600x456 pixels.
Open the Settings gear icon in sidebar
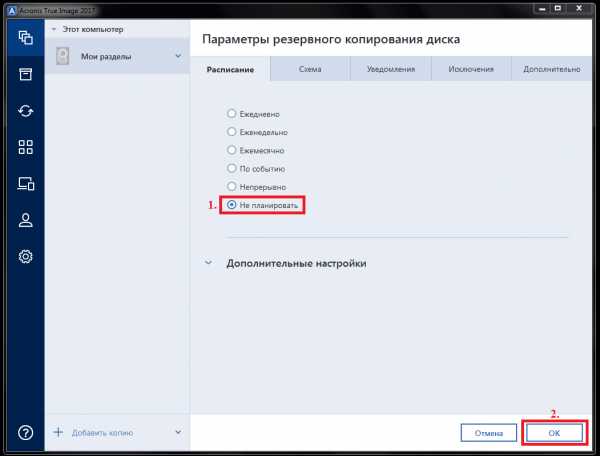click(26, 257)
